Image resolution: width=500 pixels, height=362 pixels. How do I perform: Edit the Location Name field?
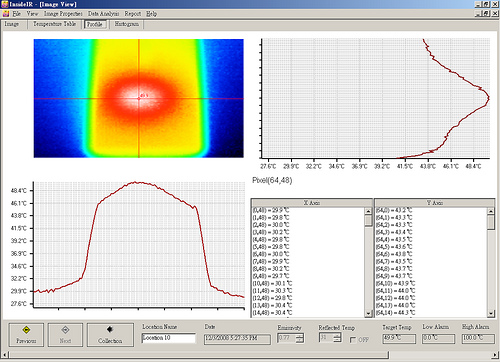(169, 338)
